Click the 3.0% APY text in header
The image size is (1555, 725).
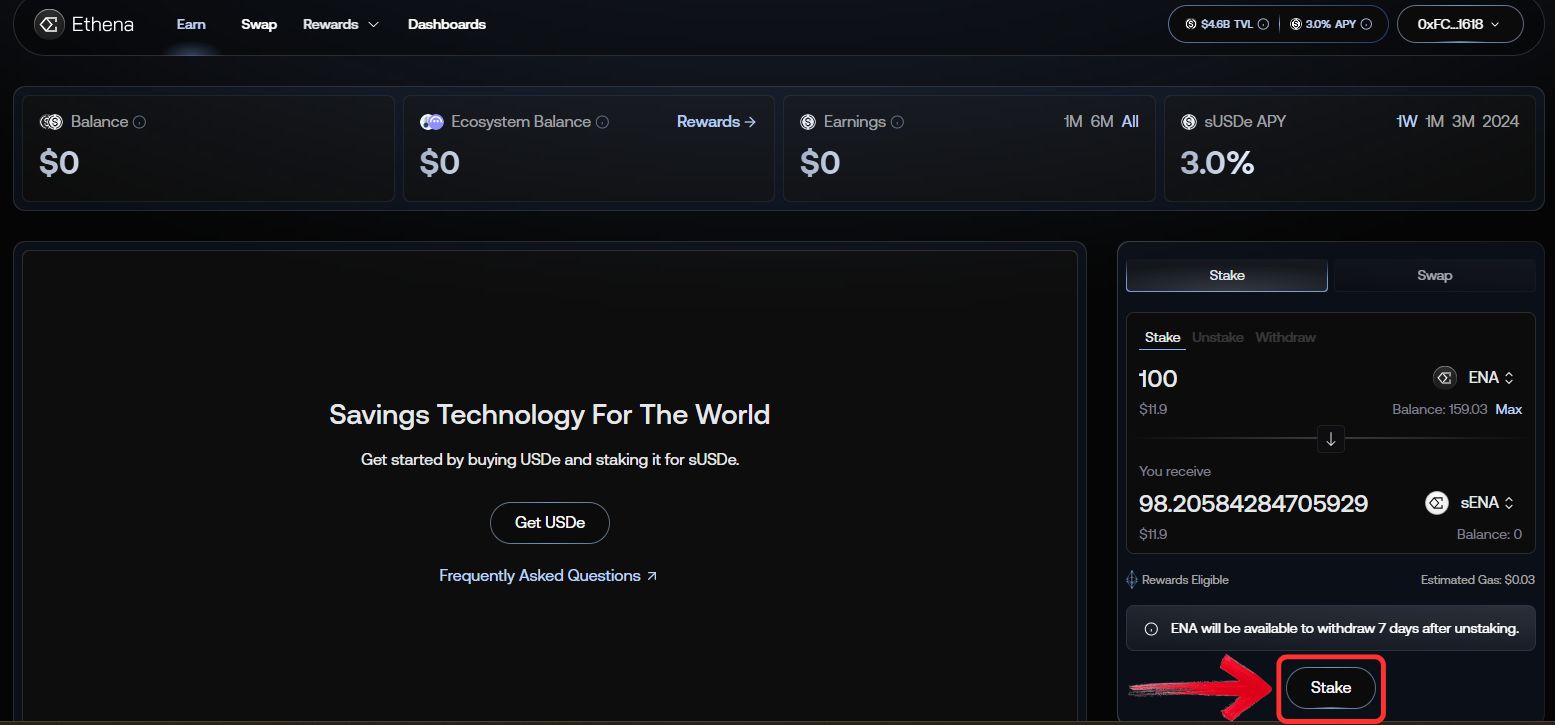pyautogui.click(x=1330, y=24)
